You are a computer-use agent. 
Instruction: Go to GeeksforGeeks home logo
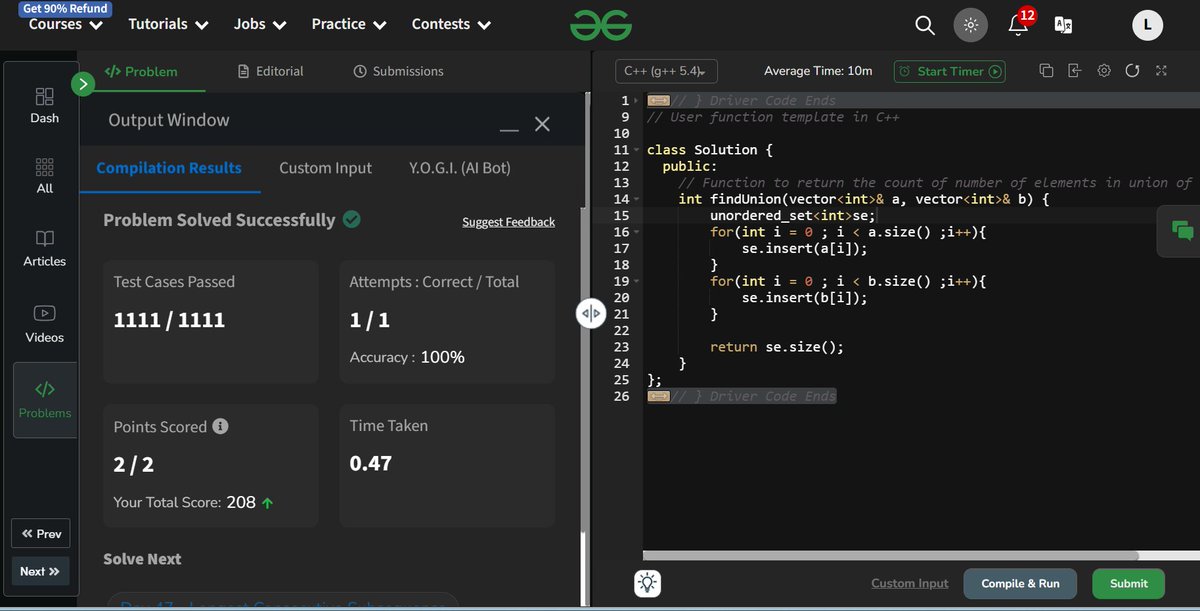(601, 25)
